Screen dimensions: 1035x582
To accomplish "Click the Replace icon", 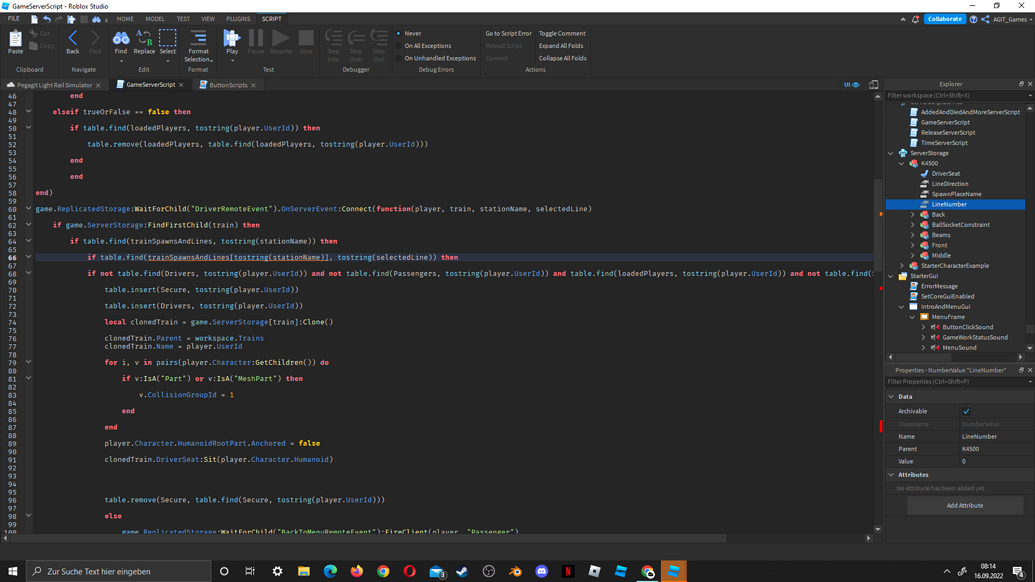I will (x=143, y=40).
